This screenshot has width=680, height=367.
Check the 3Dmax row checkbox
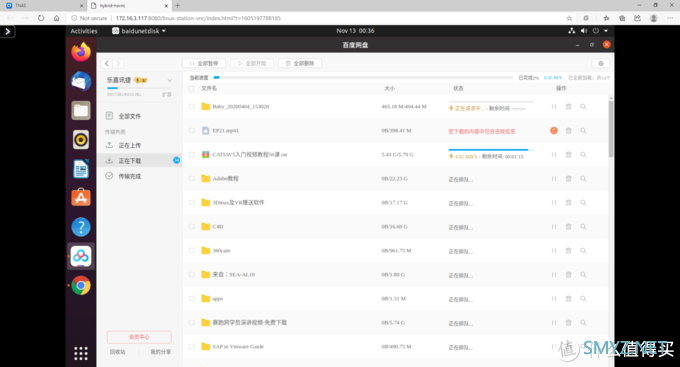191,203
